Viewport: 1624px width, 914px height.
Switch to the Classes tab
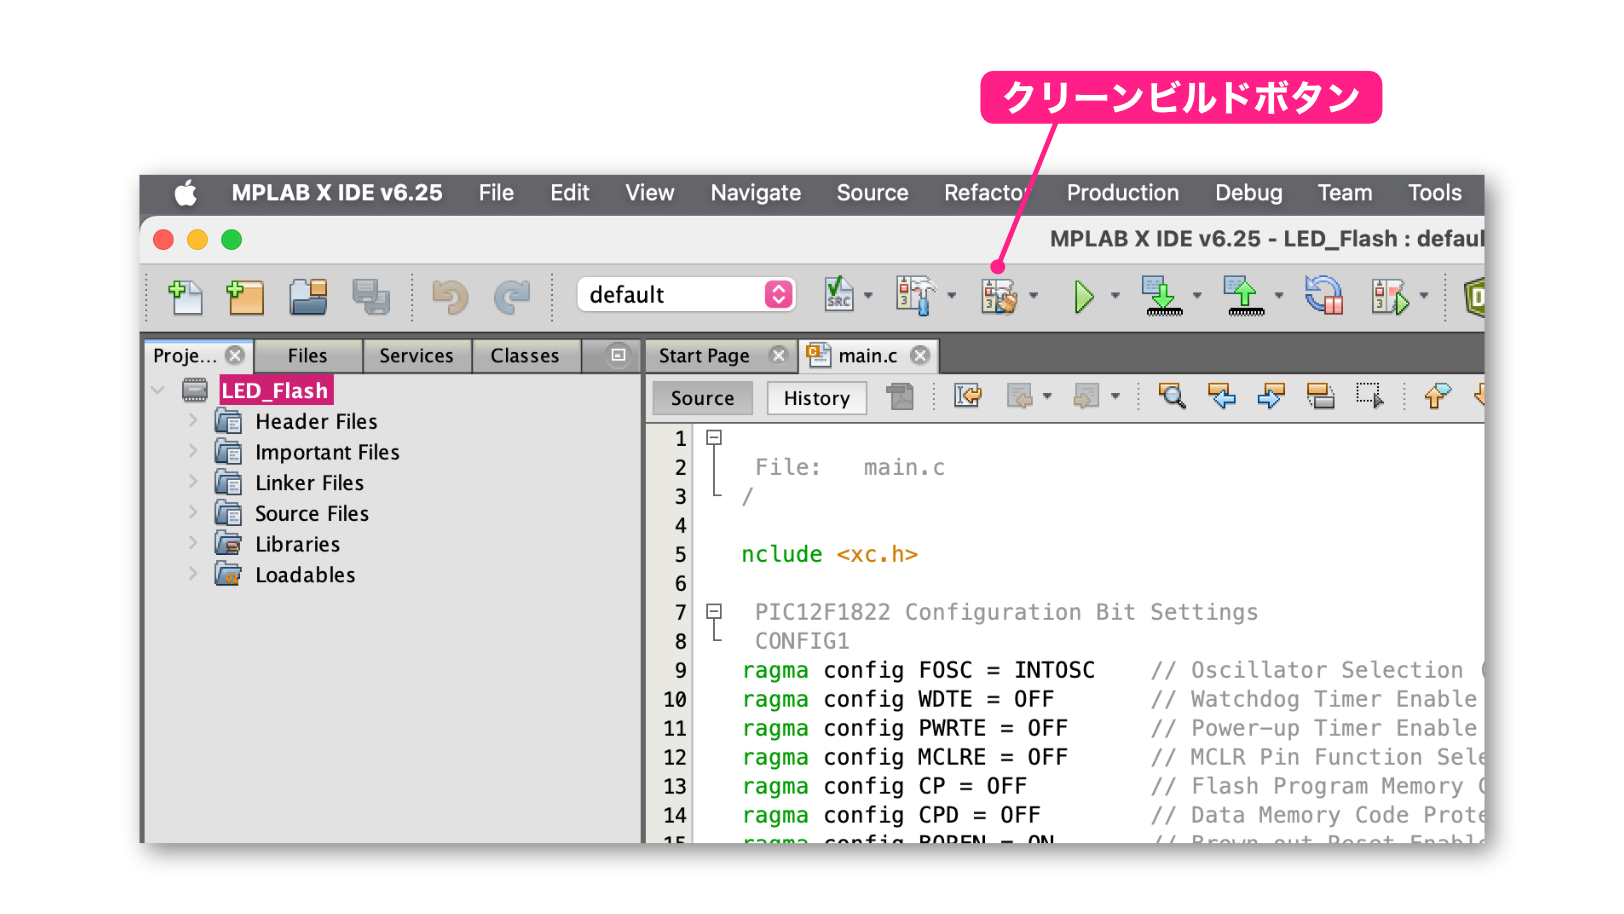(525, 356)
